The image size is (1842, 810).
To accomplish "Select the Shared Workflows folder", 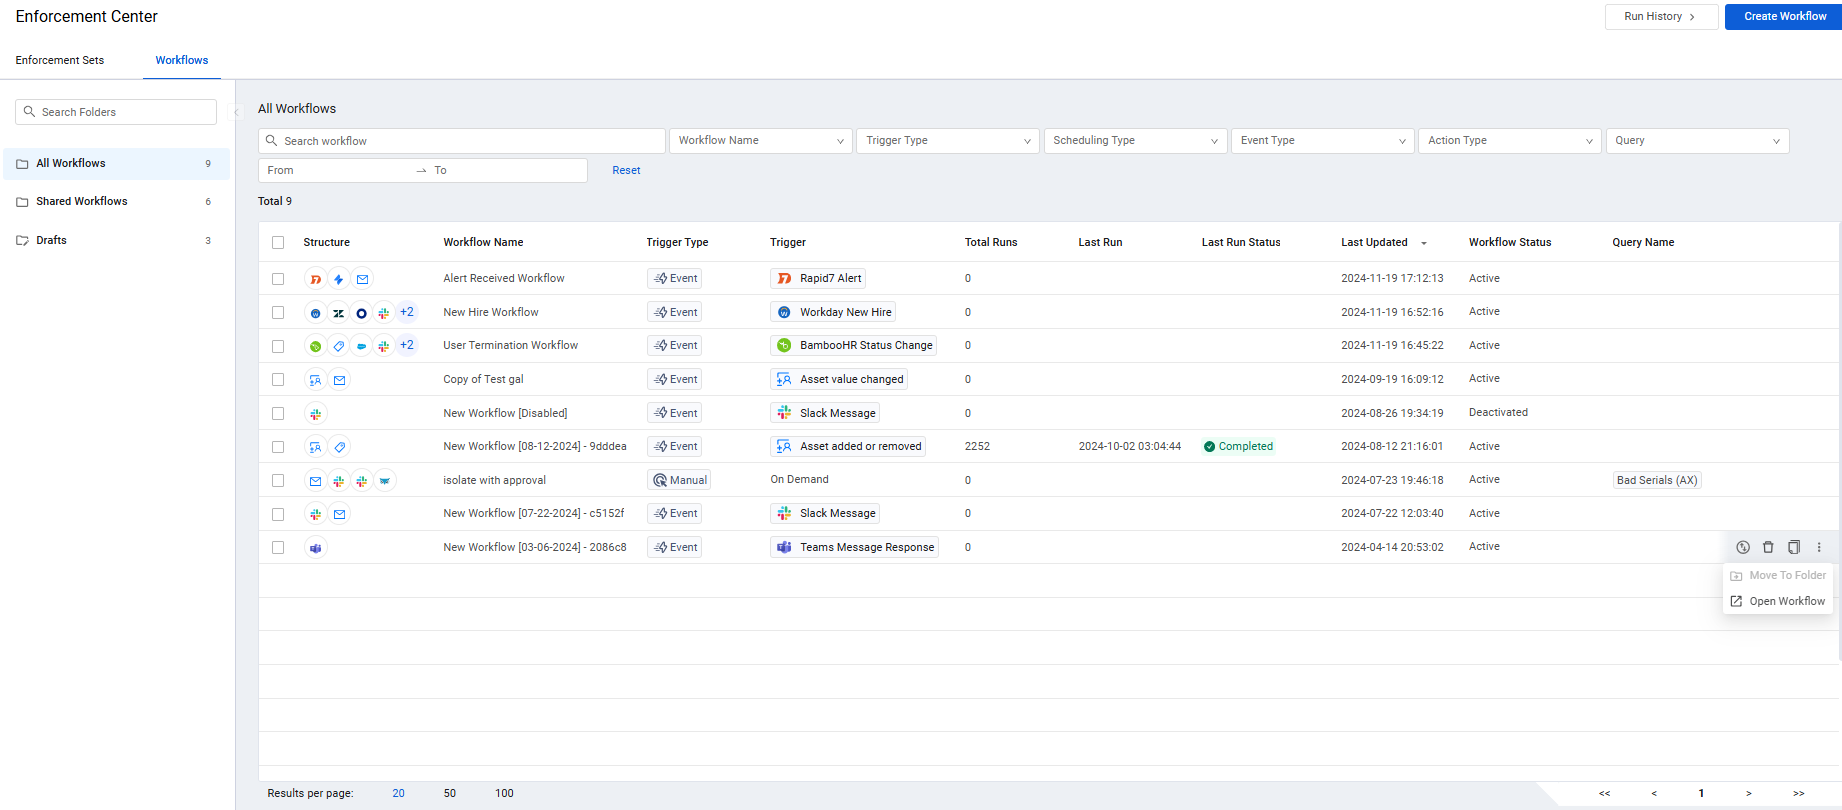I will point(116,202).
